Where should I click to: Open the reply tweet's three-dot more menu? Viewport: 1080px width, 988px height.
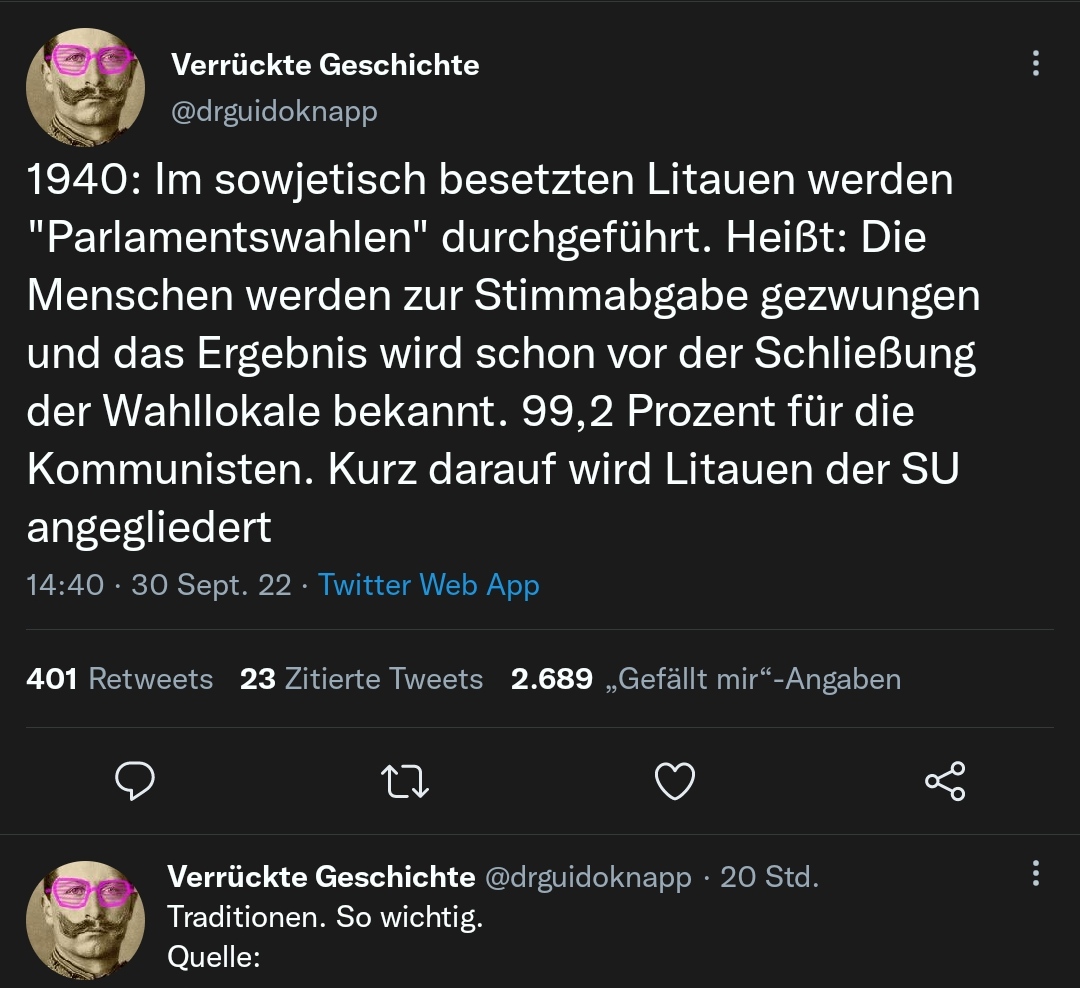(1035, 874)
